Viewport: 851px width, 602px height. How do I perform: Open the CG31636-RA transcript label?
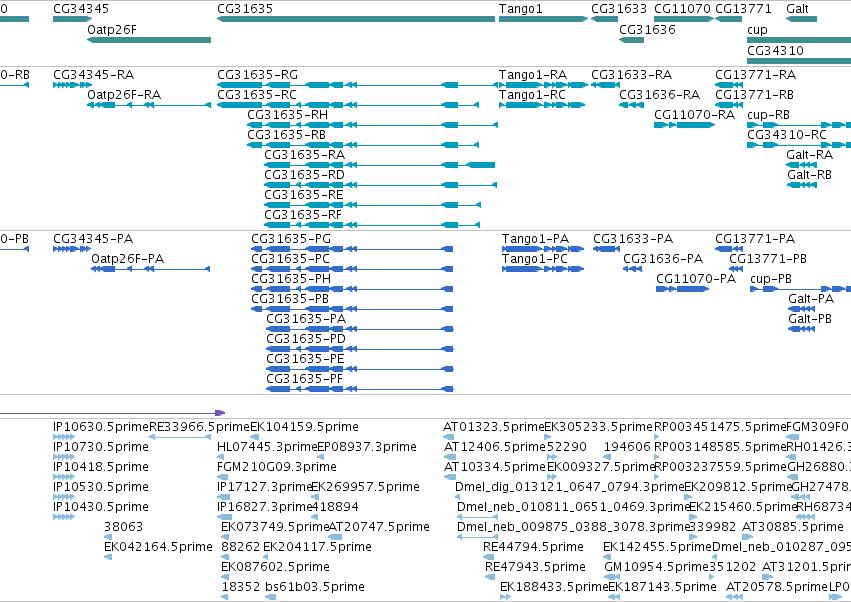(659, 94)
